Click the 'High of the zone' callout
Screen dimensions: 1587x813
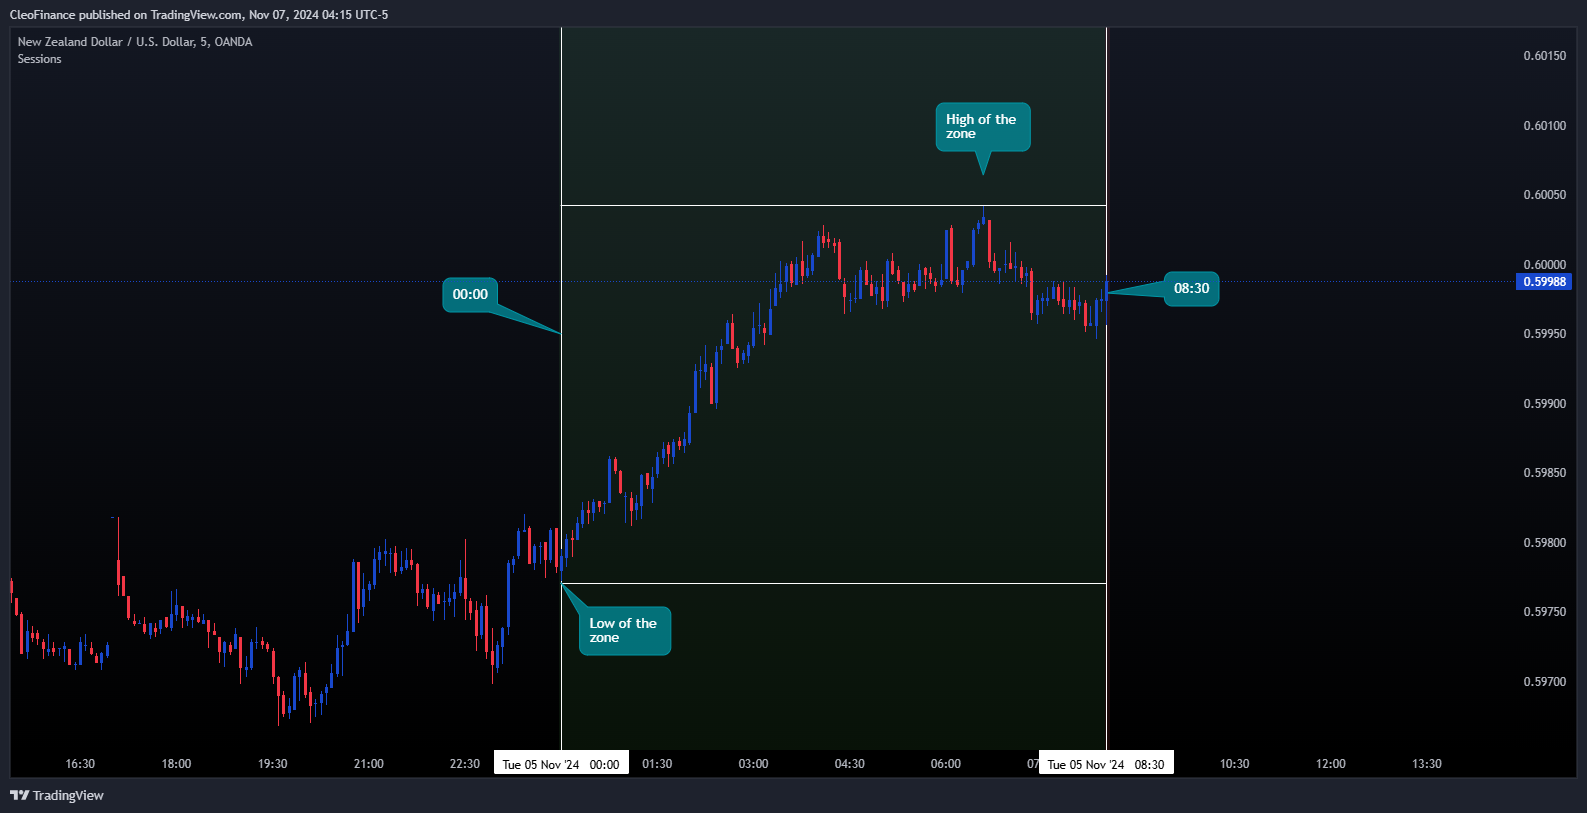[x=983, y=127]
